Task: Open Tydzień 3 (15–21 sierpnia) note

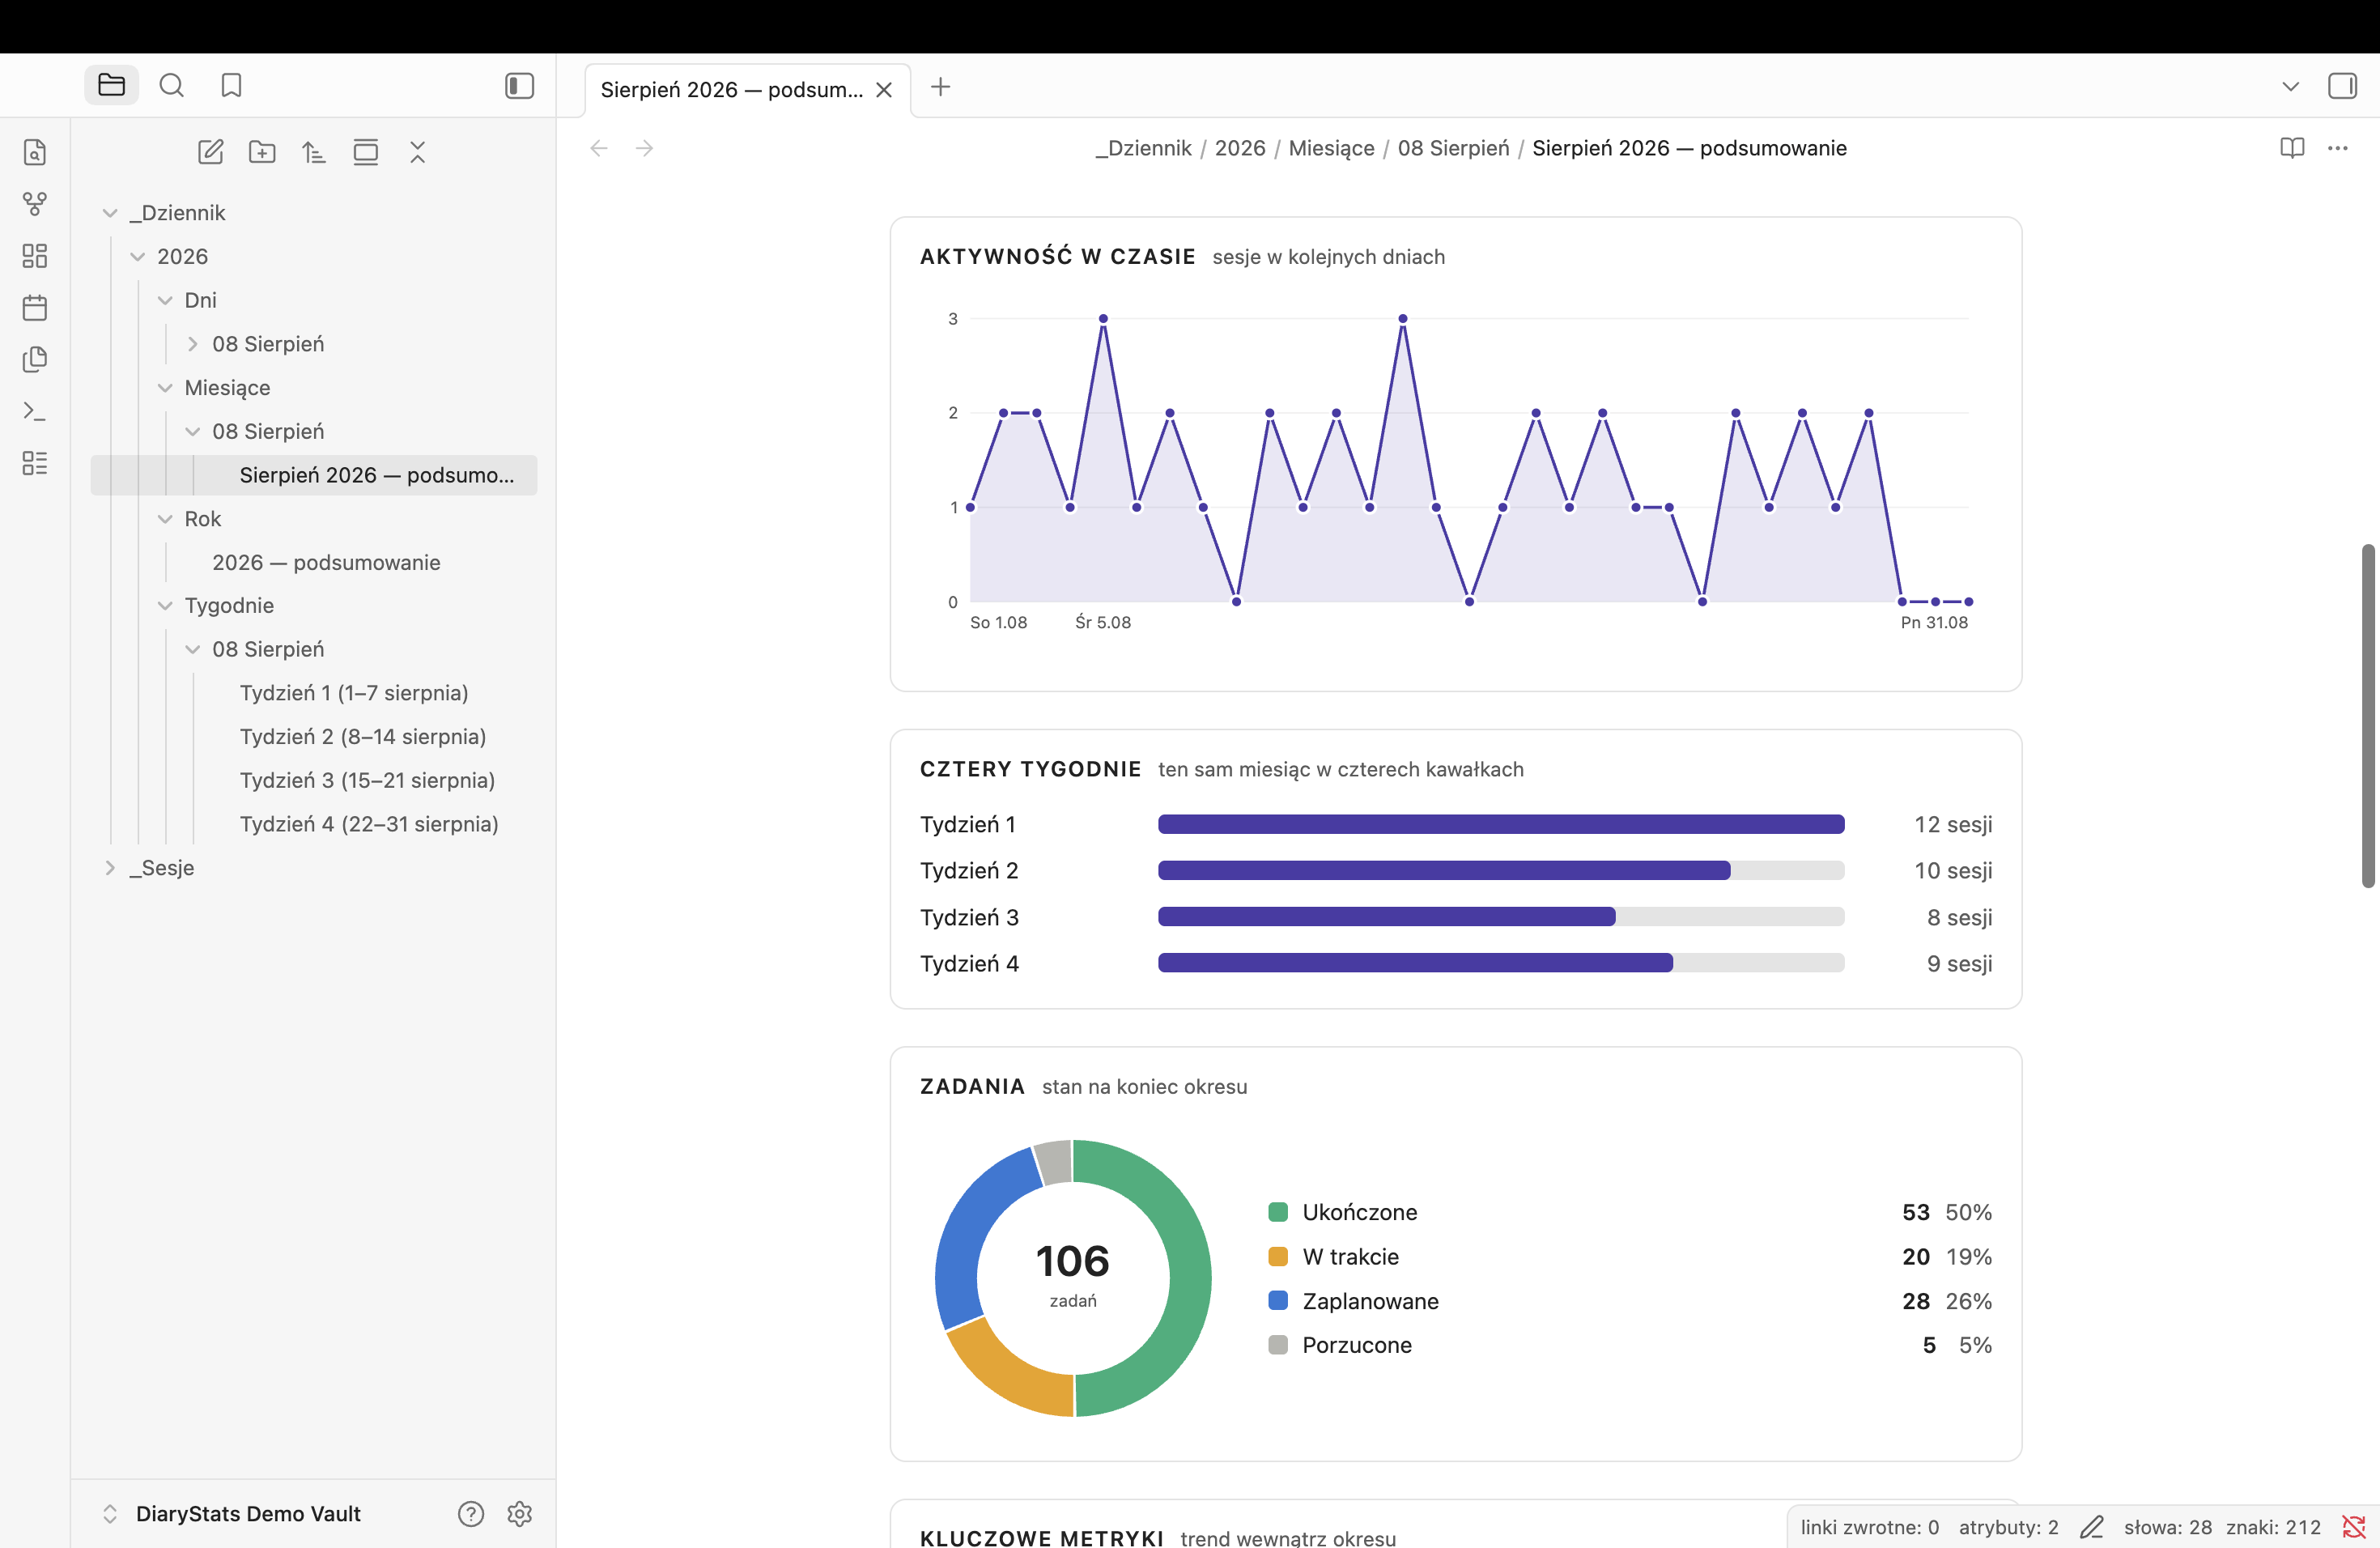Action: (367, 780)
